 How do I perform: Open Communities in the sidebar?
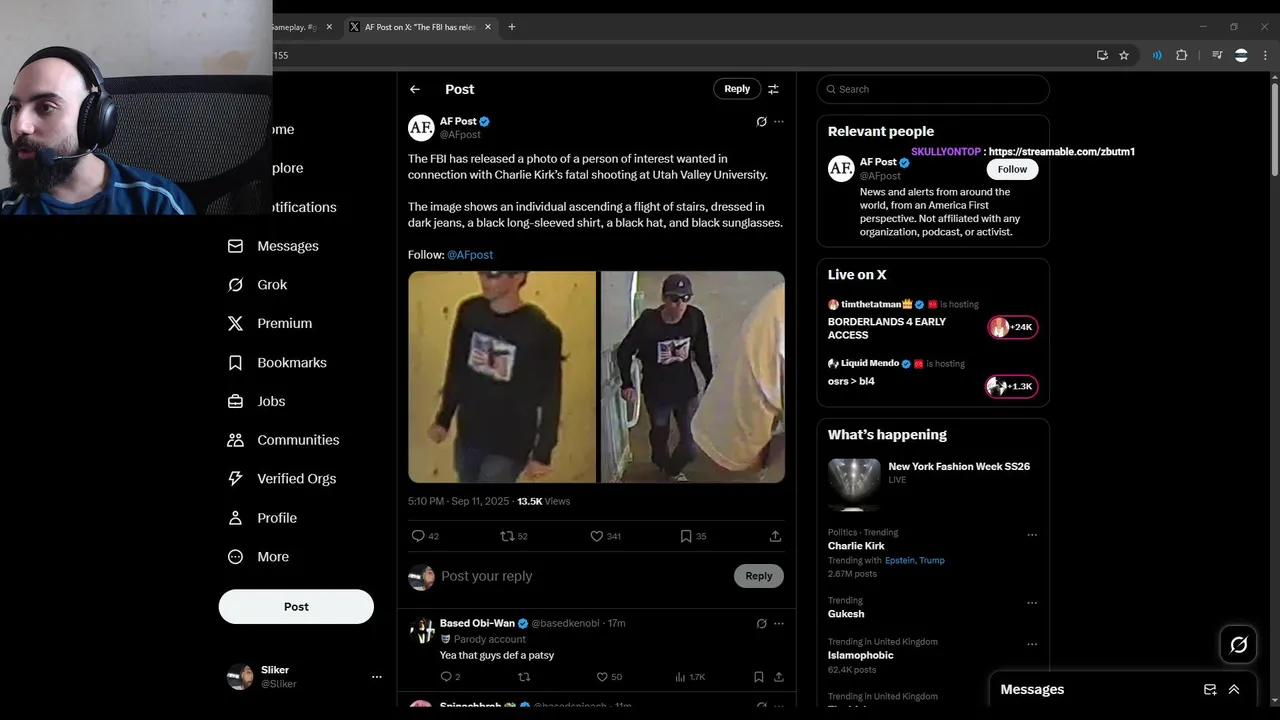tap(283, 440)
